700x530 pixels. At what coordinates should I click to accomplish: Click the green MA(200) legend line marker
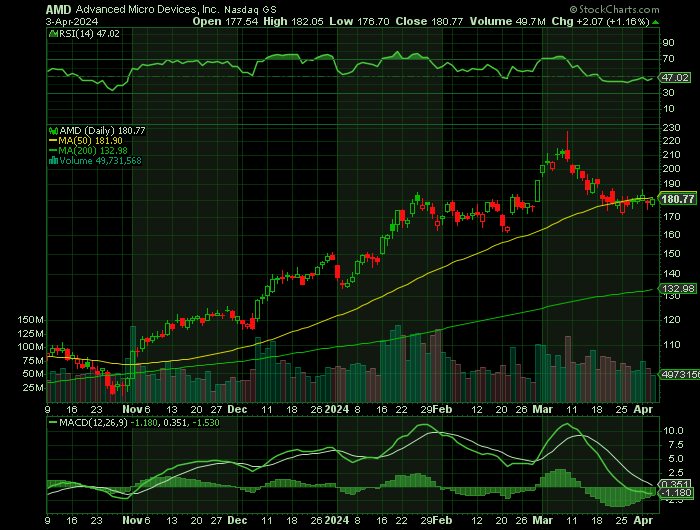coord(53,151)
